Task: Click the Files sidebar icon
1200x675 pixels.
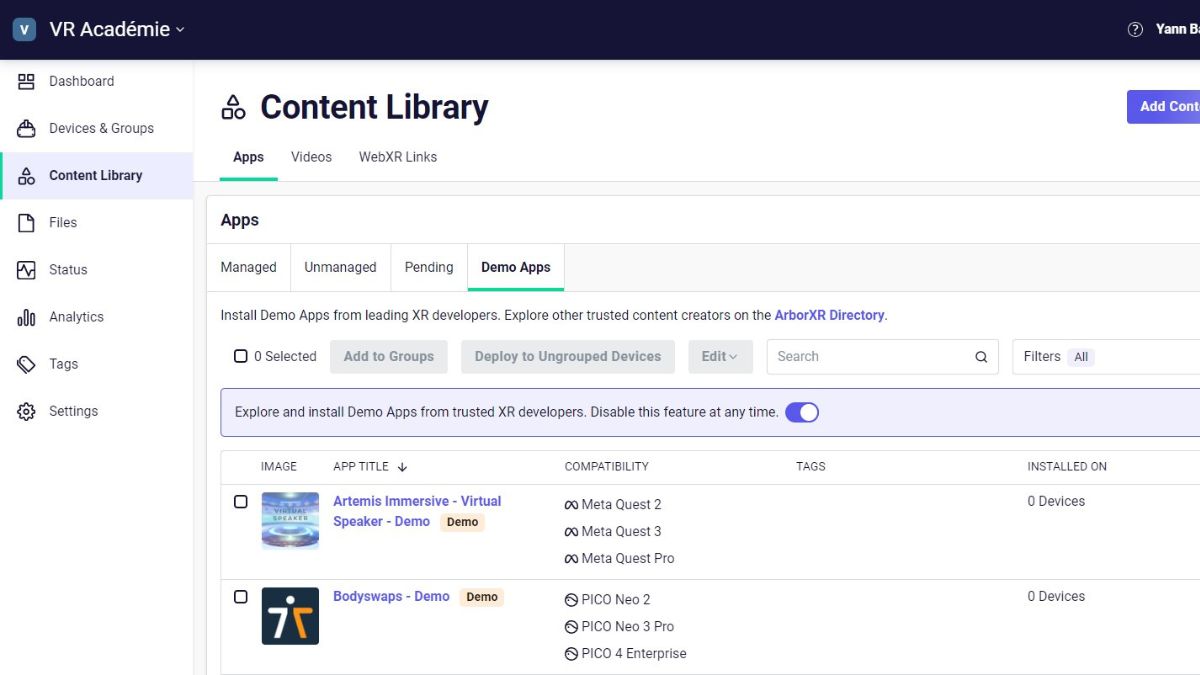Action: tap(27, 222)
